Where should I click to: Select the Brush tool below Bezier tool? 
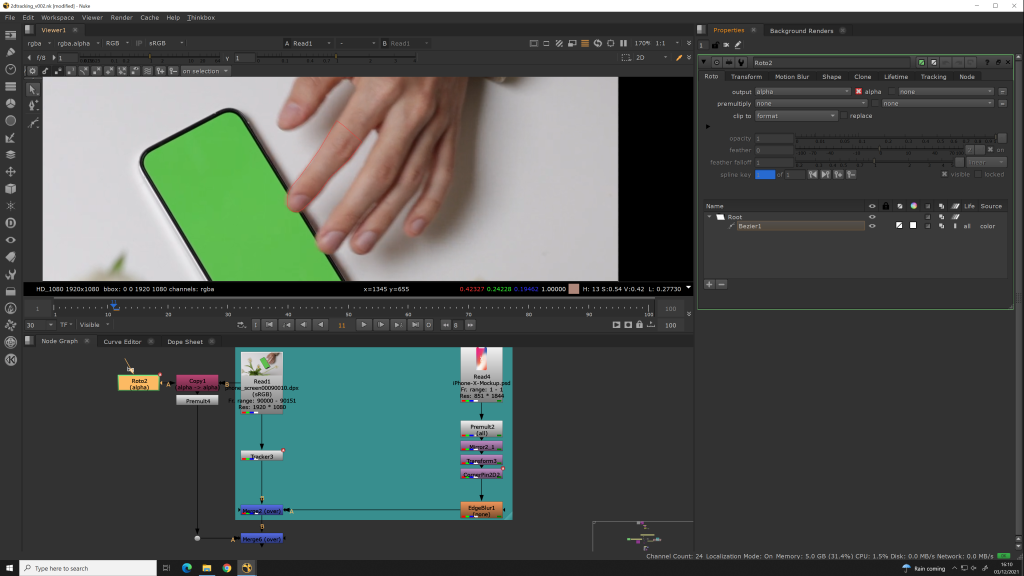click(33, 123)
